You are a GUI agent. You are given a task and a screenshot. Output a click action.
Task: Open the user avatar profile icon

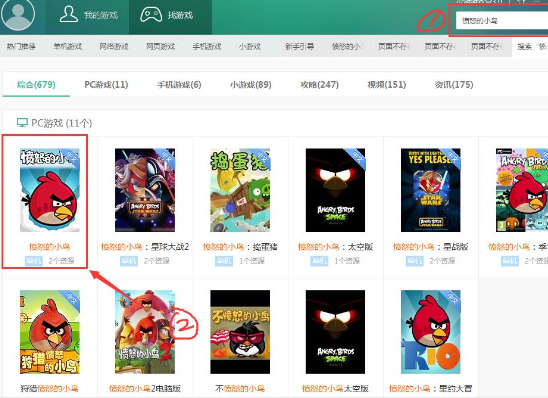(17, 14)
